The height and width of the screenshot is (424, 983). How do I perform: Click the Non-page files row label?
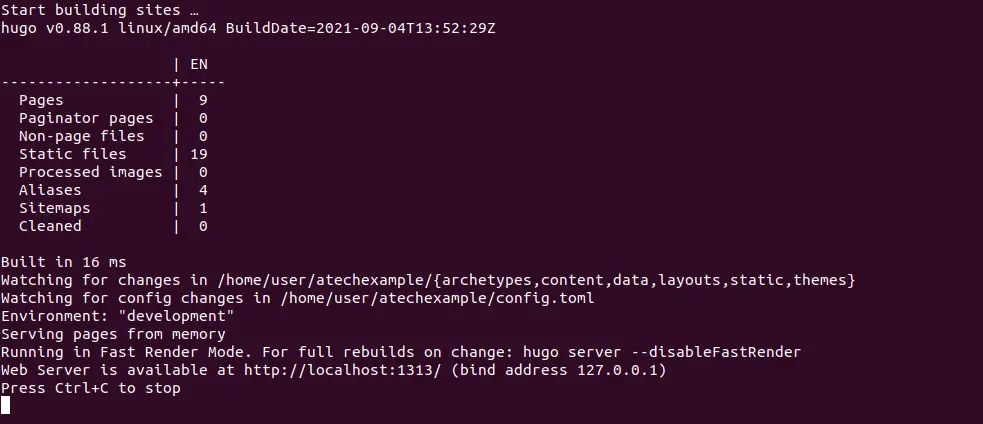point(81,136)
